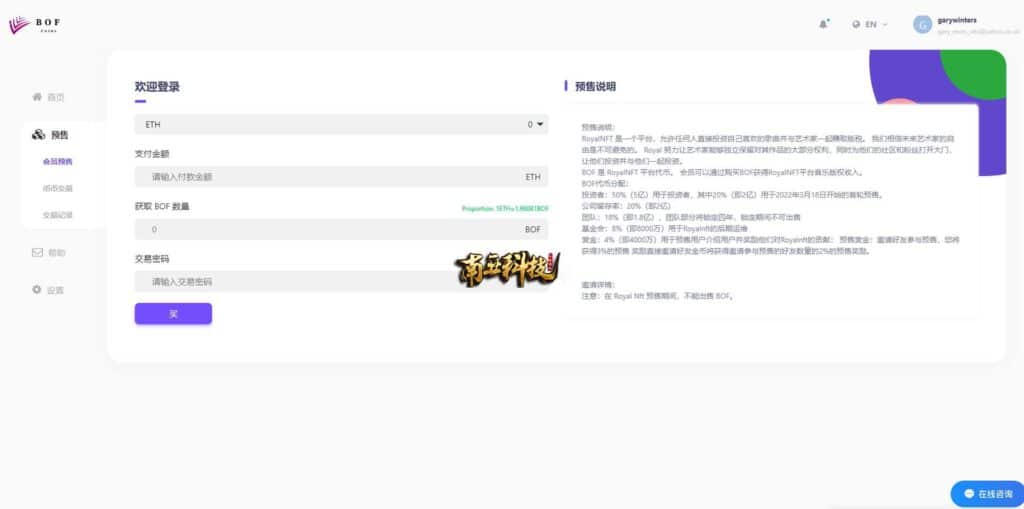The width and height of the screenshot is (1024, 509).
Task: Open the notifications bell
Action: pyautogui.click(x=823, y=24)
